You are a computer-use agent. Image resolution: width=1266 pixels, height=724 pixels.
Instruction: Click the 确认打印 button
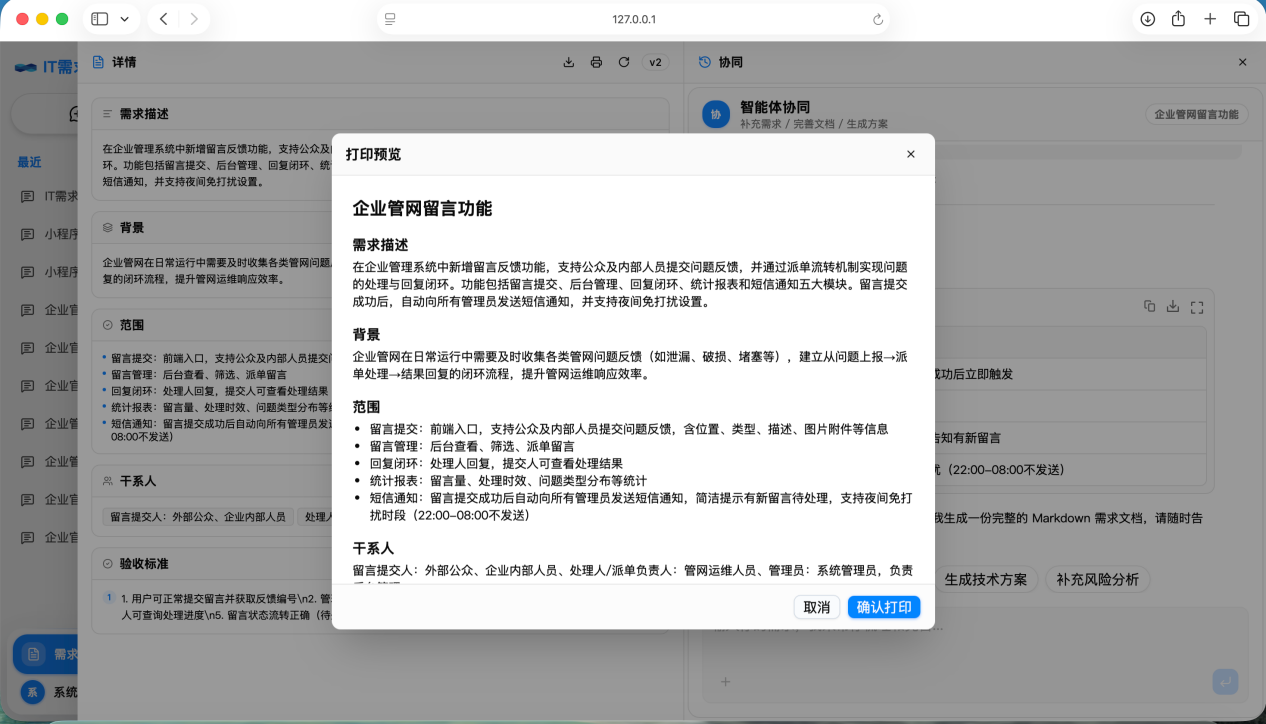pyautogui.click(x=884, y=607)
